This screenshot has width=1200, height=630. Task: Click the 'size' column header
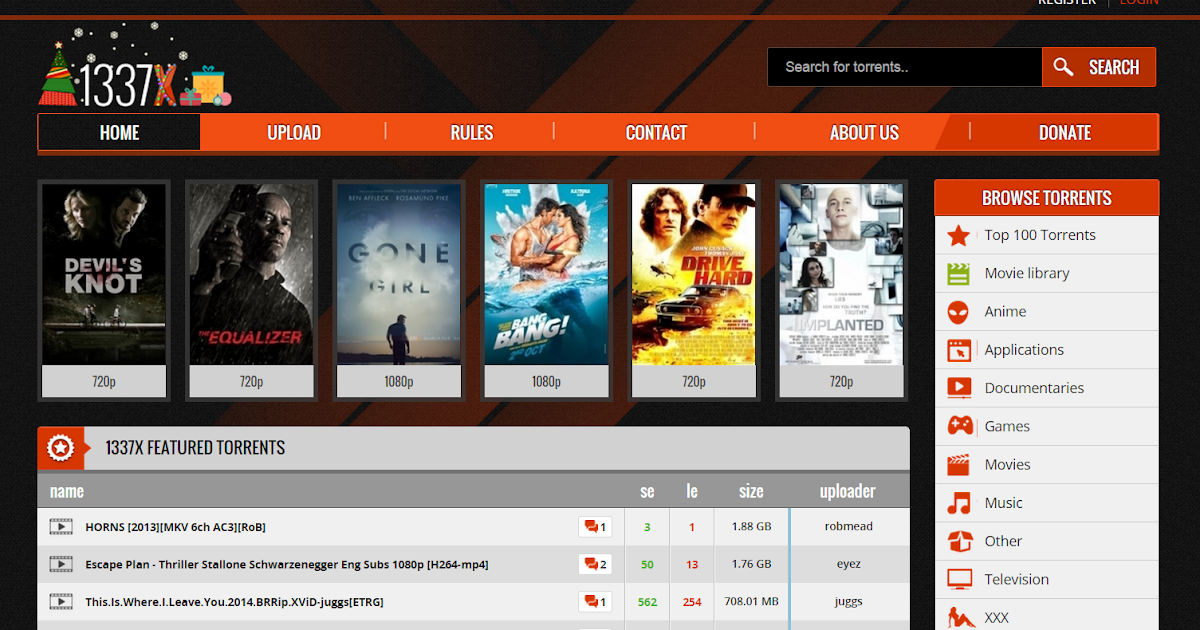[751, 491]
